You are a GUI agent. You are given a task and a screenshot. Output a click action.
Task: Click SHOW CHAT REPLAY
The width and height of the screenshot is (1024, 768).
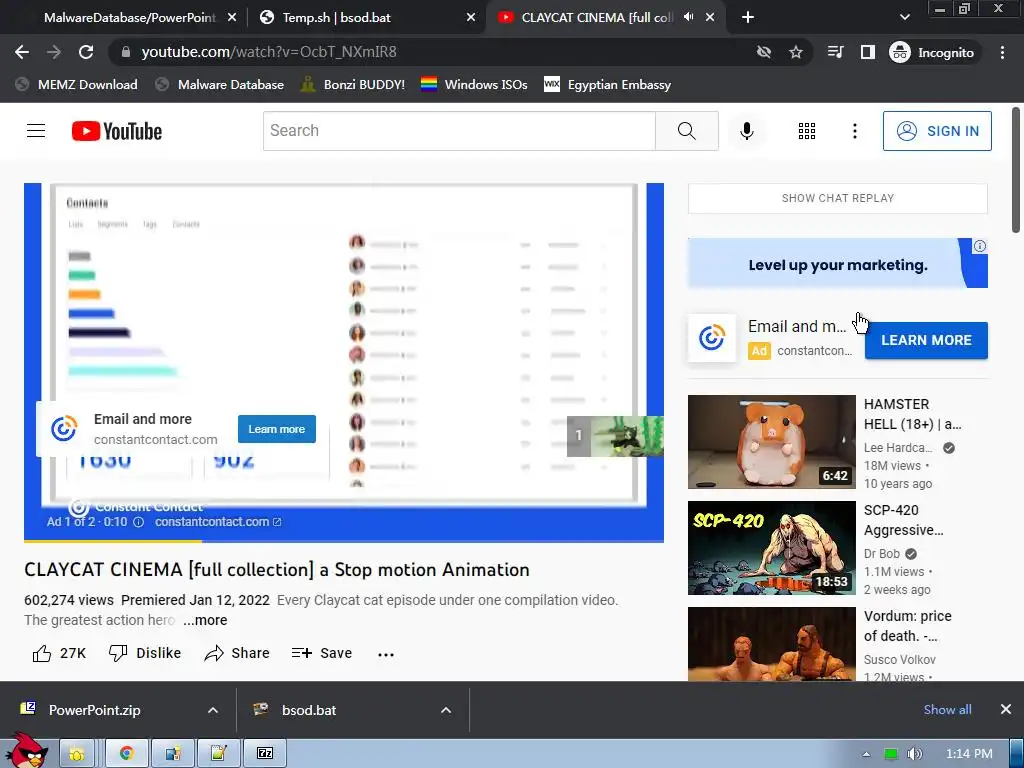[x=837, y=199]
